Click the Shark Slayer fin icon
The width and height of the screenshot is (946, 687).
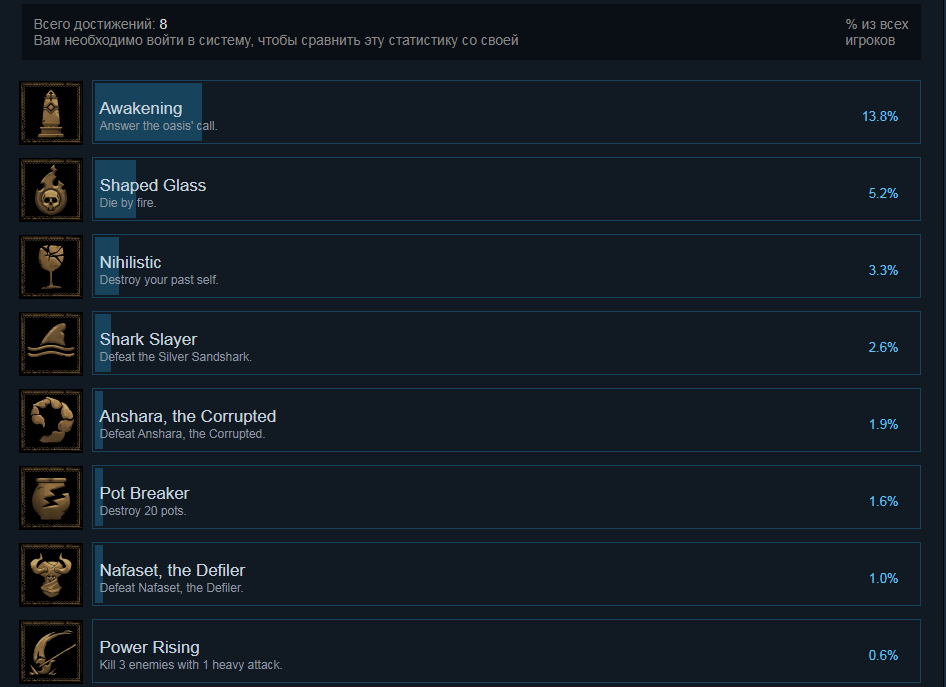click(51, 344)
